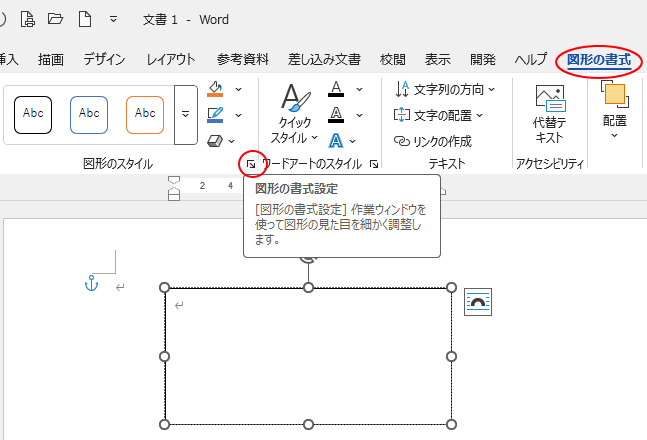Click the anchor icon in the margin
This screenshot has width=647, height=440.
91,283
